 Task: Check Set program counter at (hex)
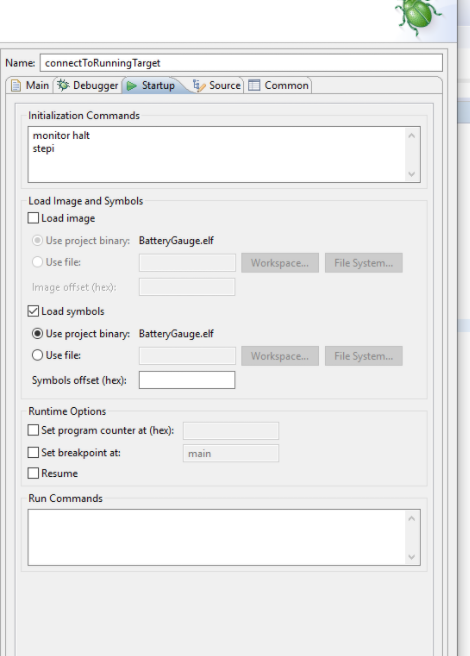[x=33, y=430]
